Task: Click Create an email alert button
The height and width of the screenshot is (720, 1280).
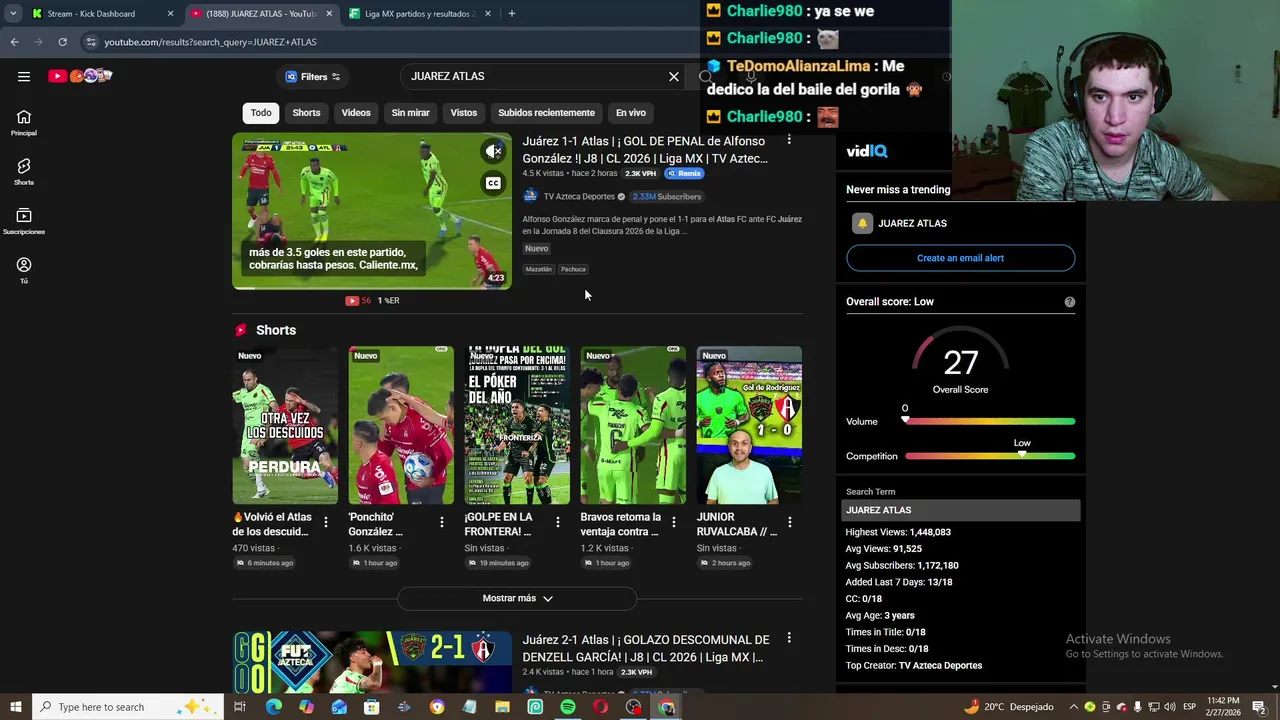Action: click(960, 258)
